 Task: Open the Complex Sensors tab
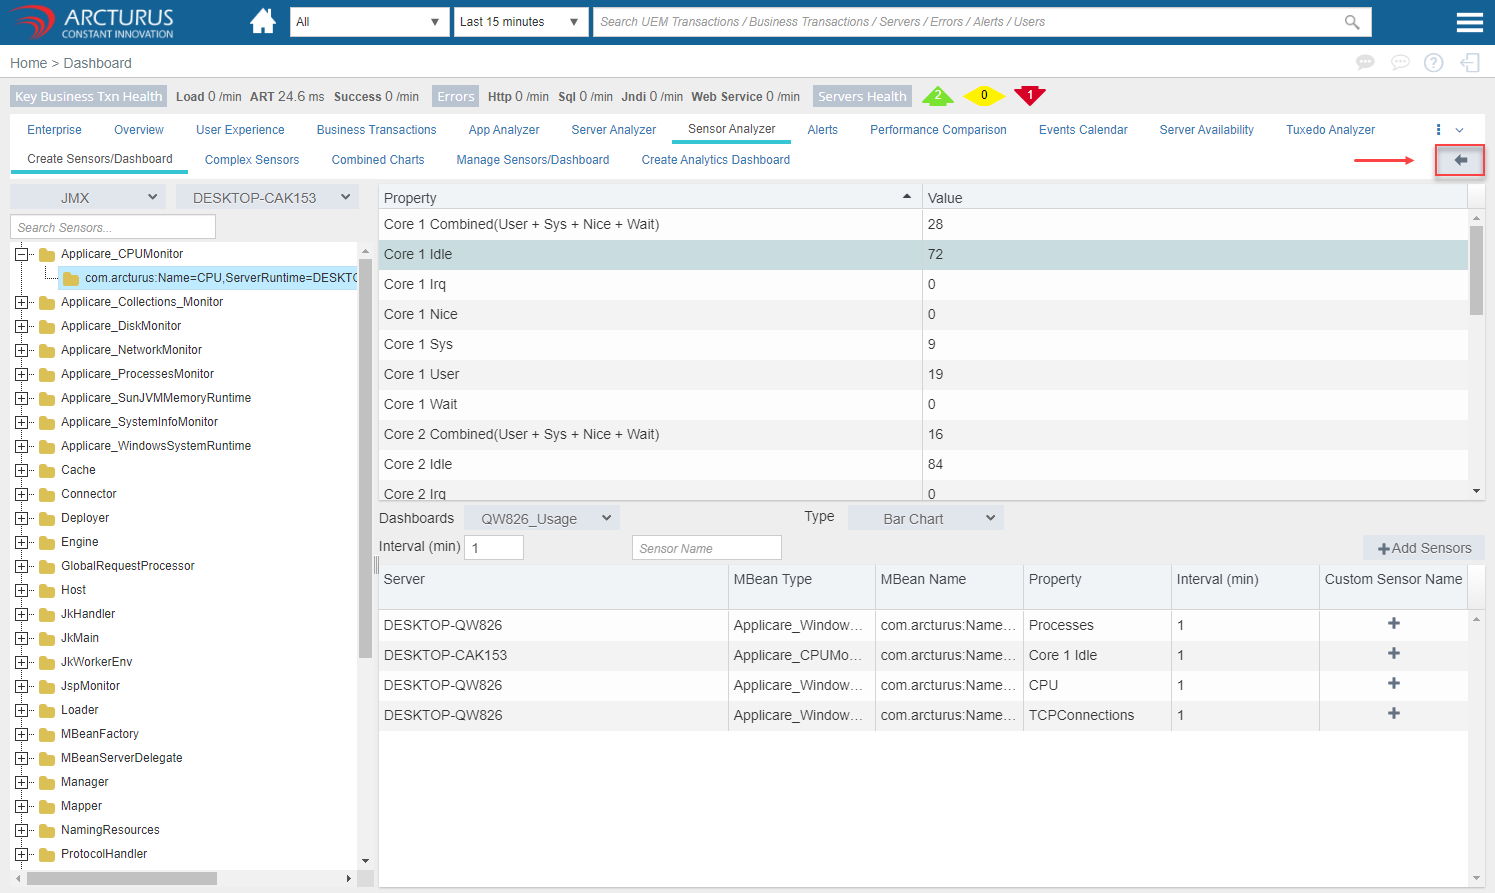(252, 160)
